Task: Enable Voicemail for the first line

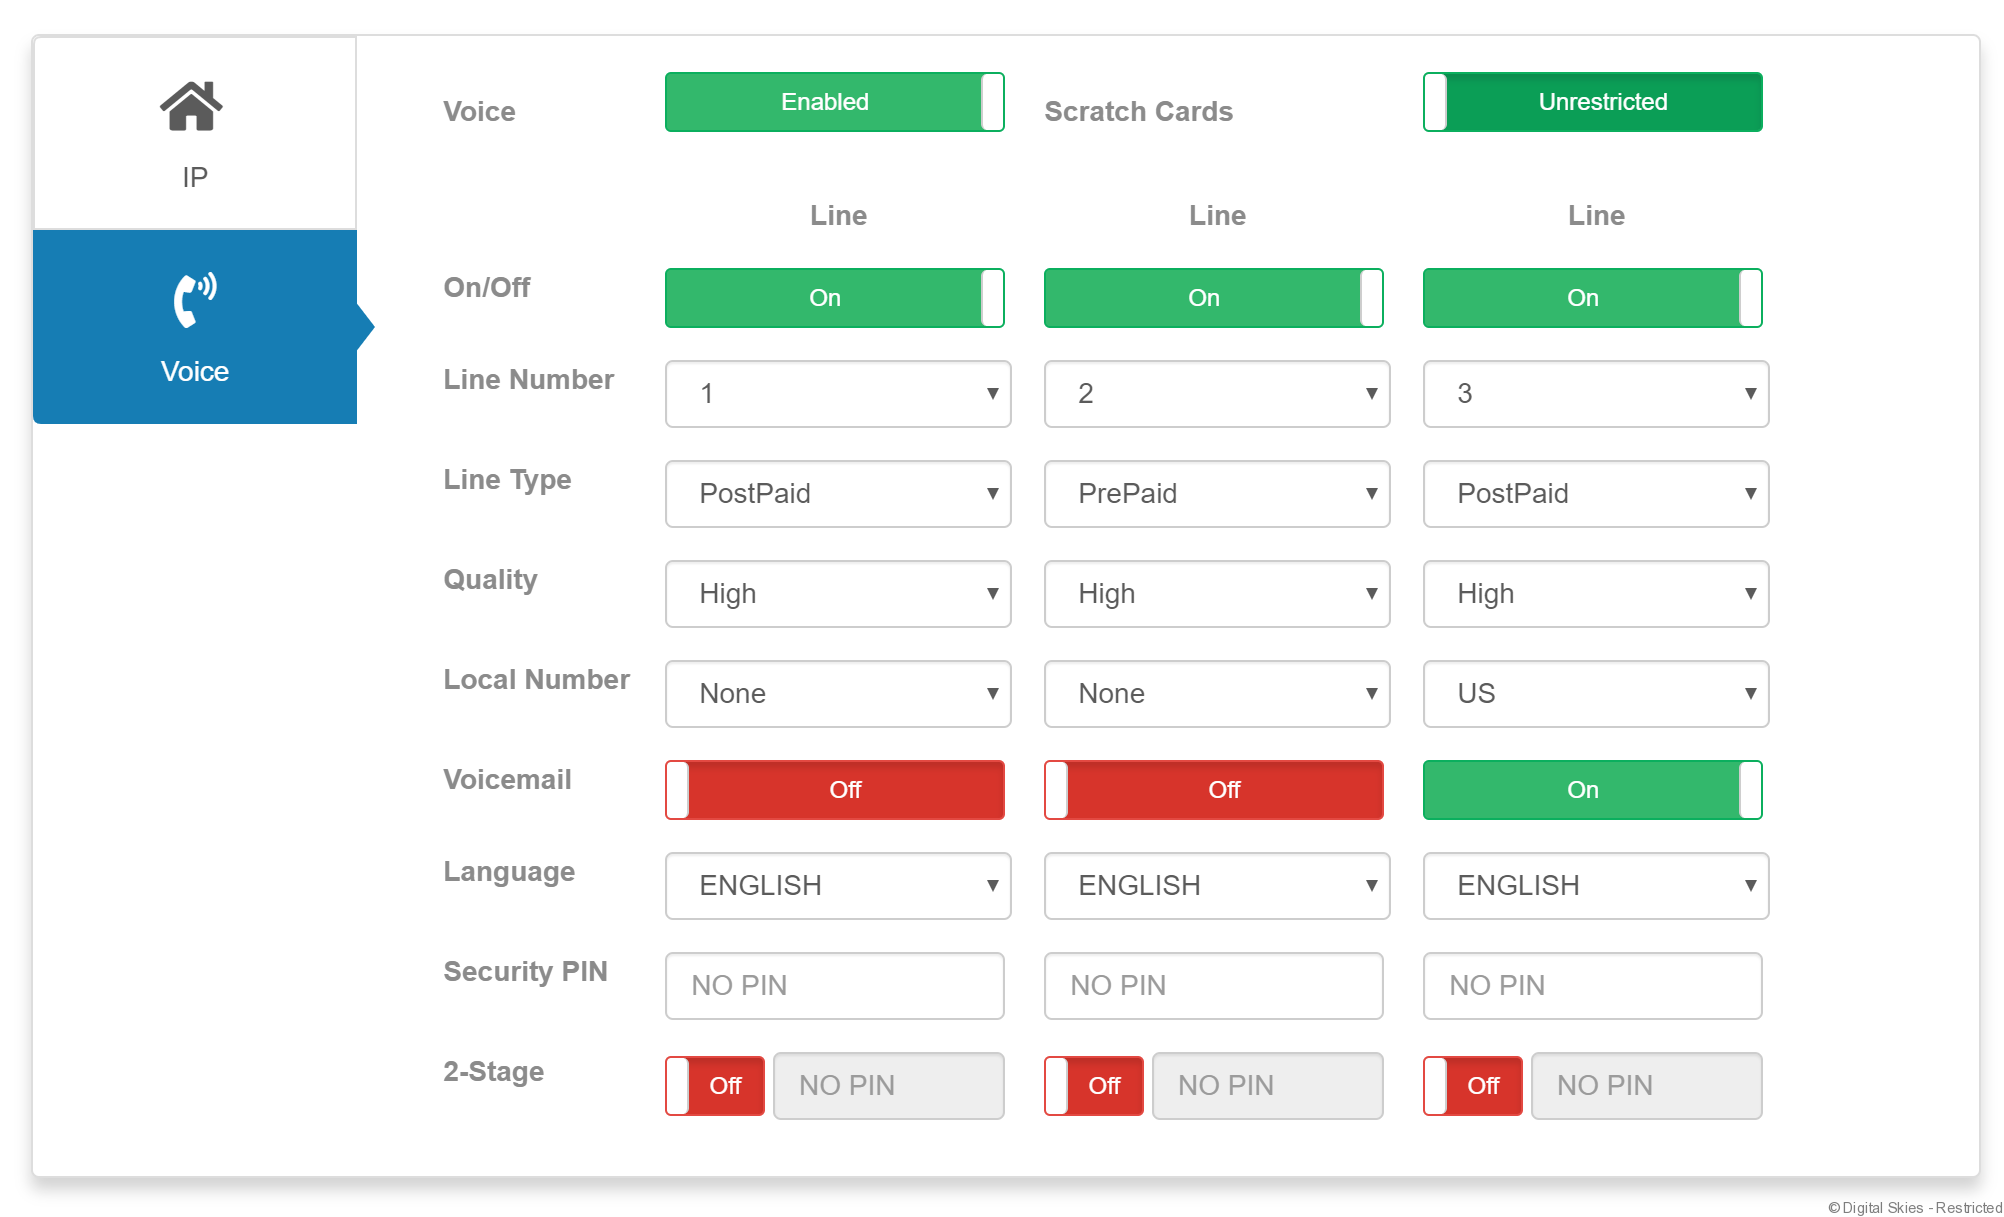Action: [x=834, y=790]
